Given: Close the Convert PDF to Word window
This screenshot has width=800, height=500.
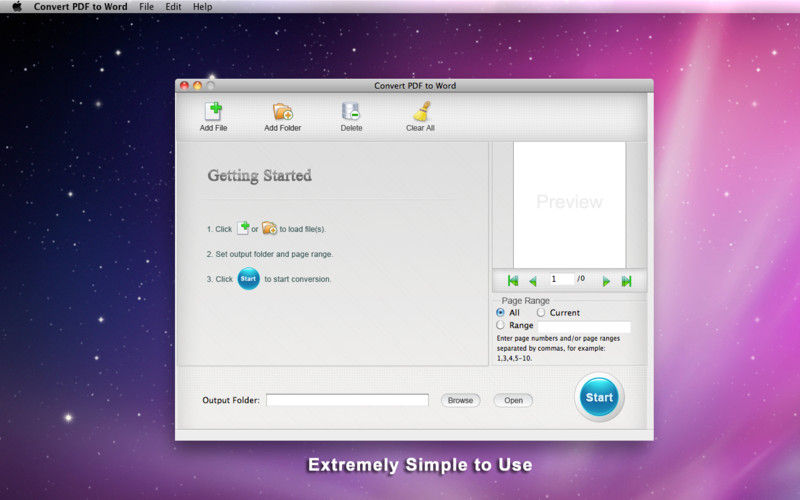Looking at the screenshot, I should click(185, 86).
